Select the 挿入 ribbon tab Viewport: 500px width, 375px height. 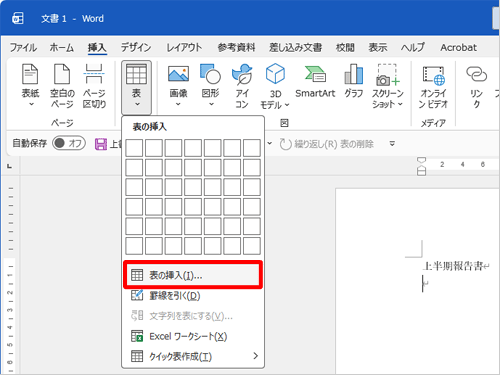pyautogui.click(x=97, y=48)
